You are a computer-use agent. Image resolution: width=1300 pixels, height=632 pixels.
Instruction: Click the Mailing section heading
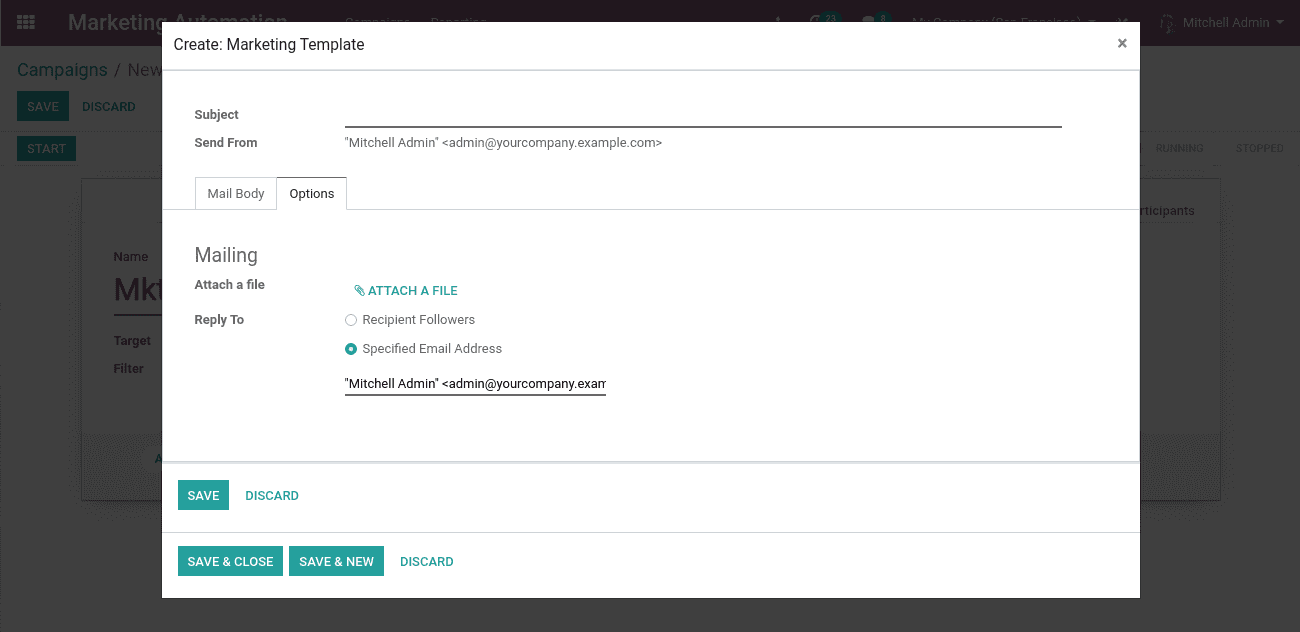226,255
